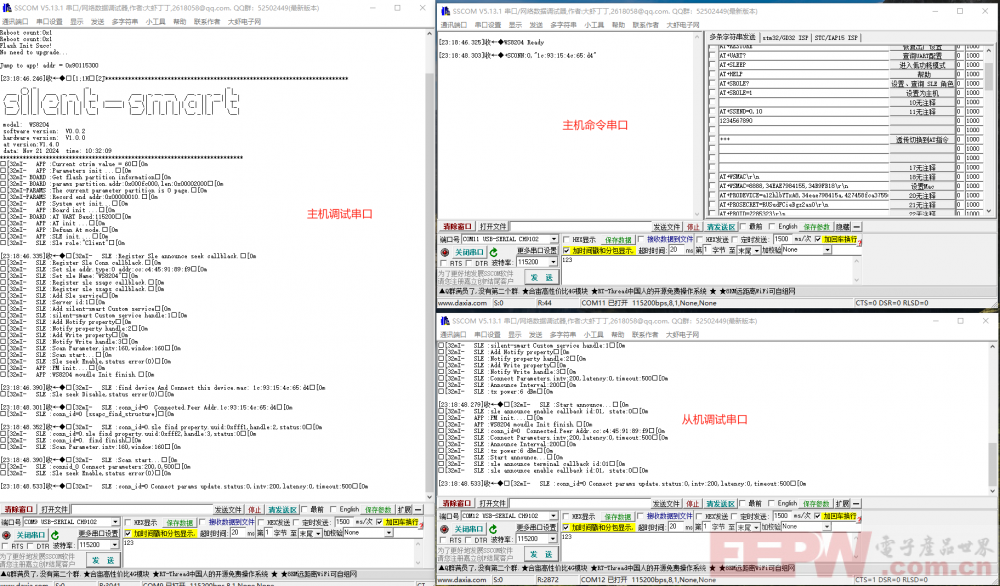Click 超时时间 20 ms field in COM12 window
The image size is (1000, 586).
(676, 527)
